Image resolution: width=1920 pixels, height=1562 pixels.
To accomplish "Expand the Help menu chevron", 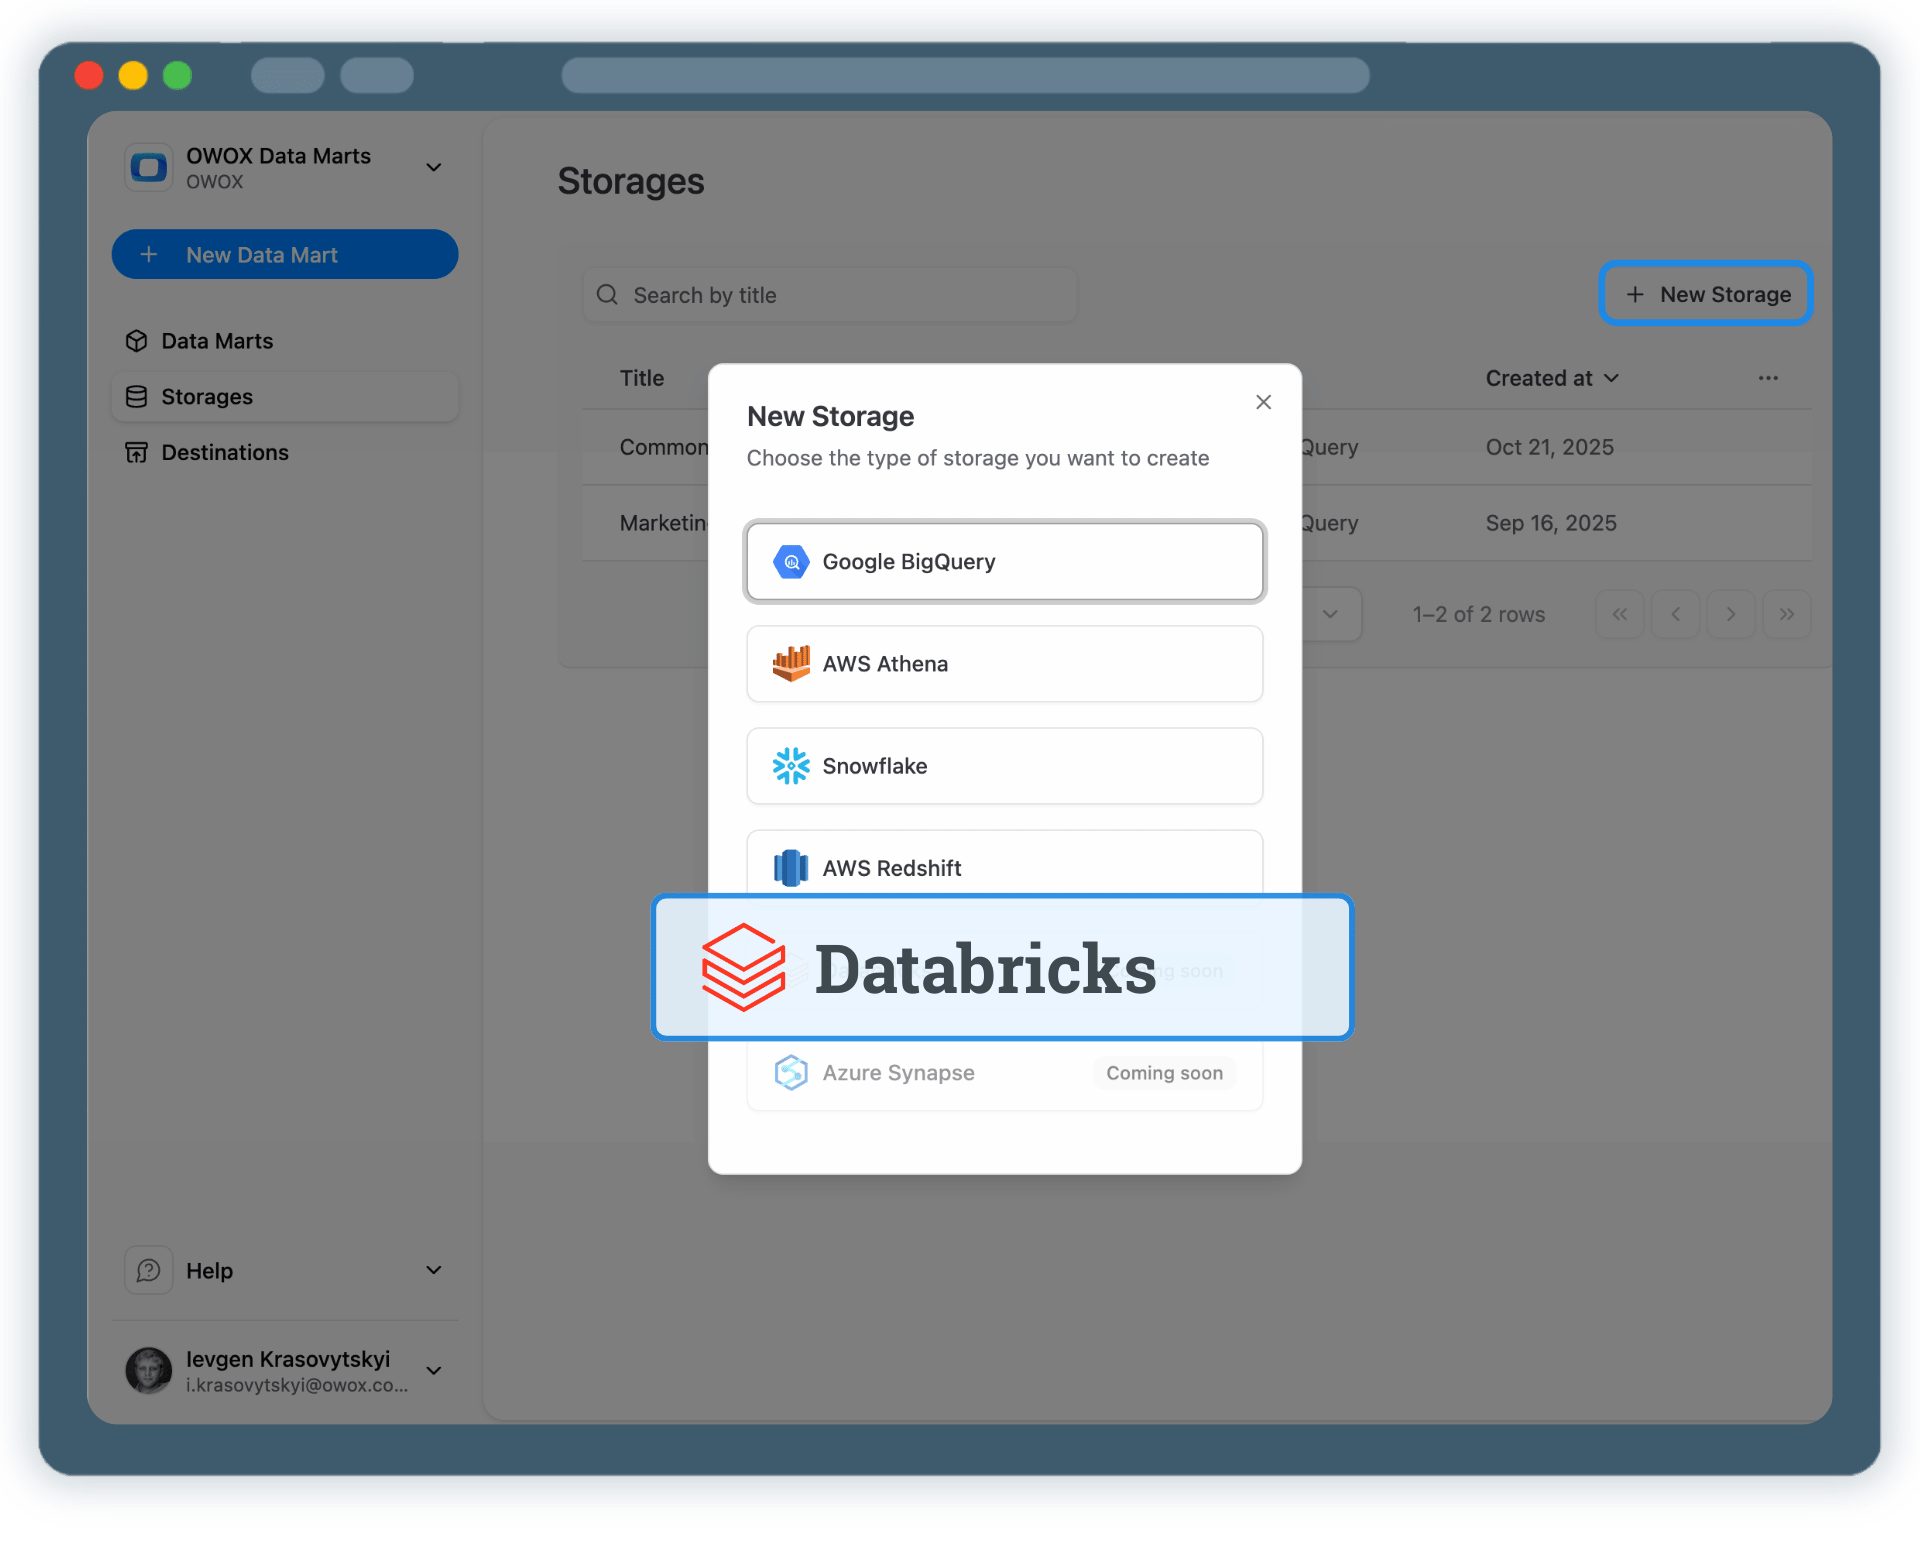I will click(434, 1270).
